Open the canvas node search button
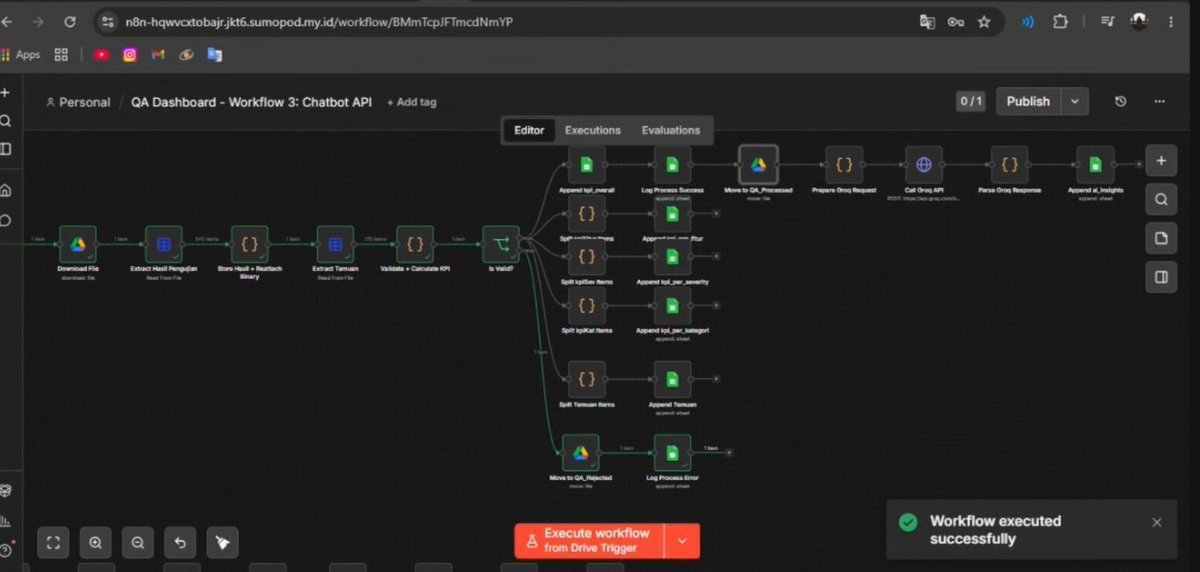 (x=1161, y=199)
